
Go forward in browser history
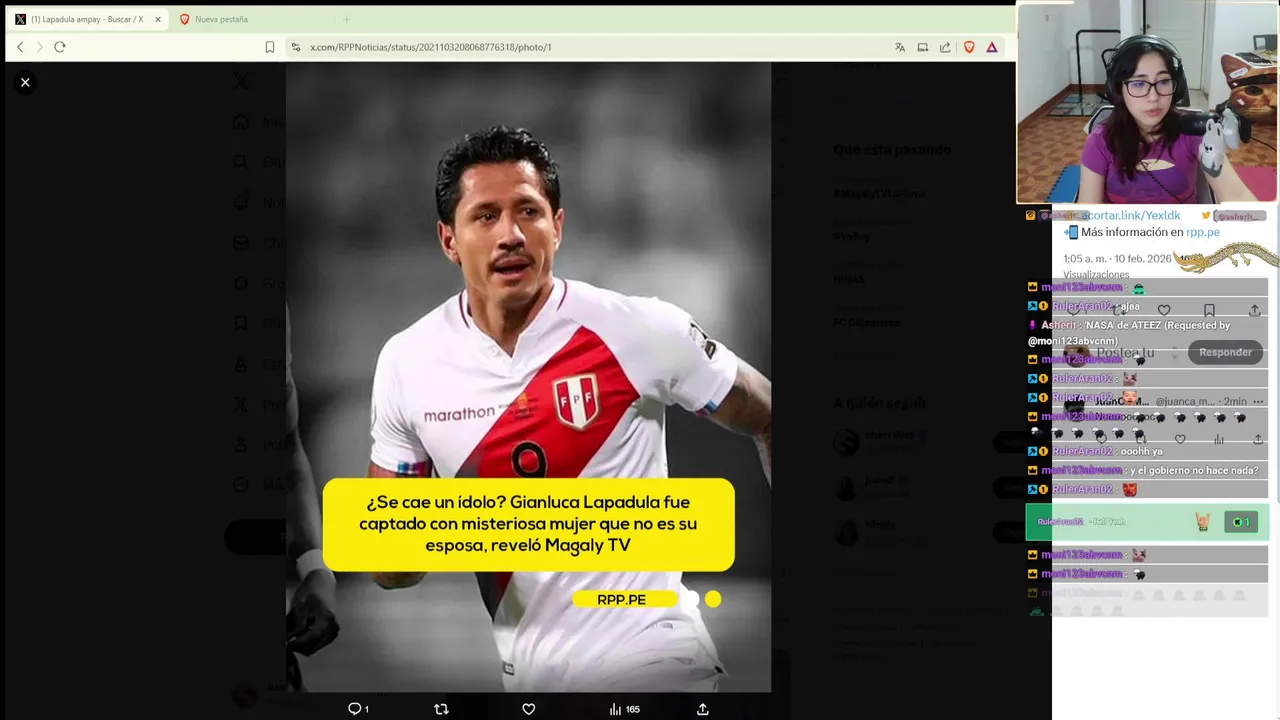[x=39, y=47]
